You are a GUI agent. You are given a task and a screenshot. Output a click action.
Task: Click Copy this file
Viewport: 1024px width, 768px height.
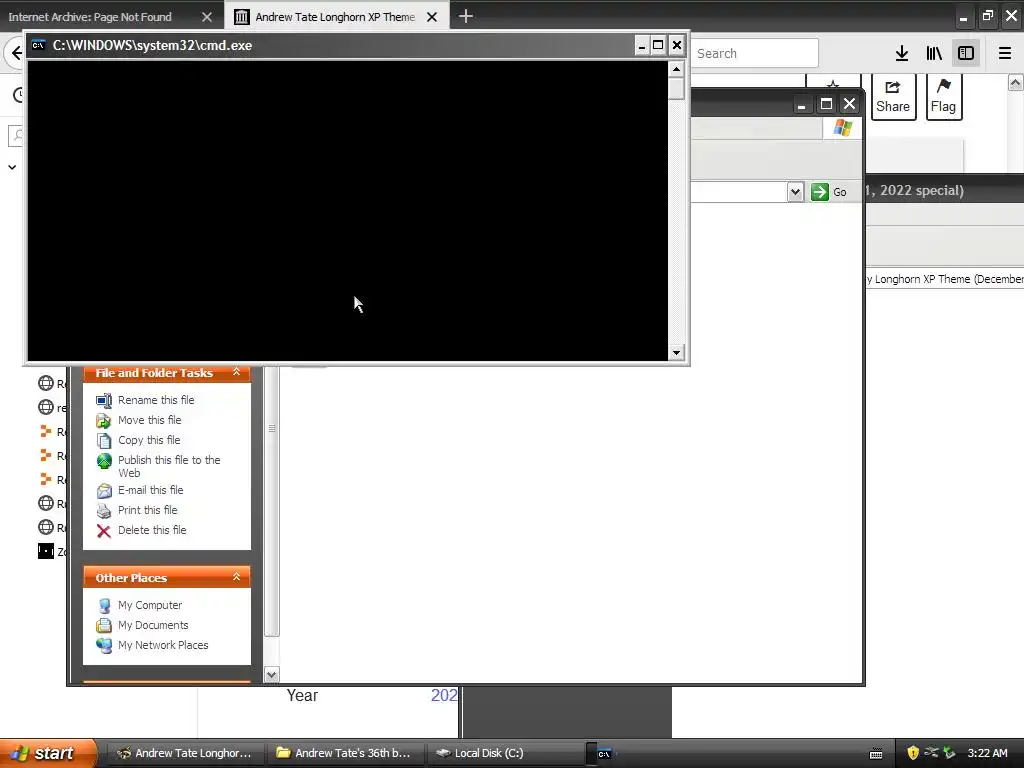click(149, 440)
